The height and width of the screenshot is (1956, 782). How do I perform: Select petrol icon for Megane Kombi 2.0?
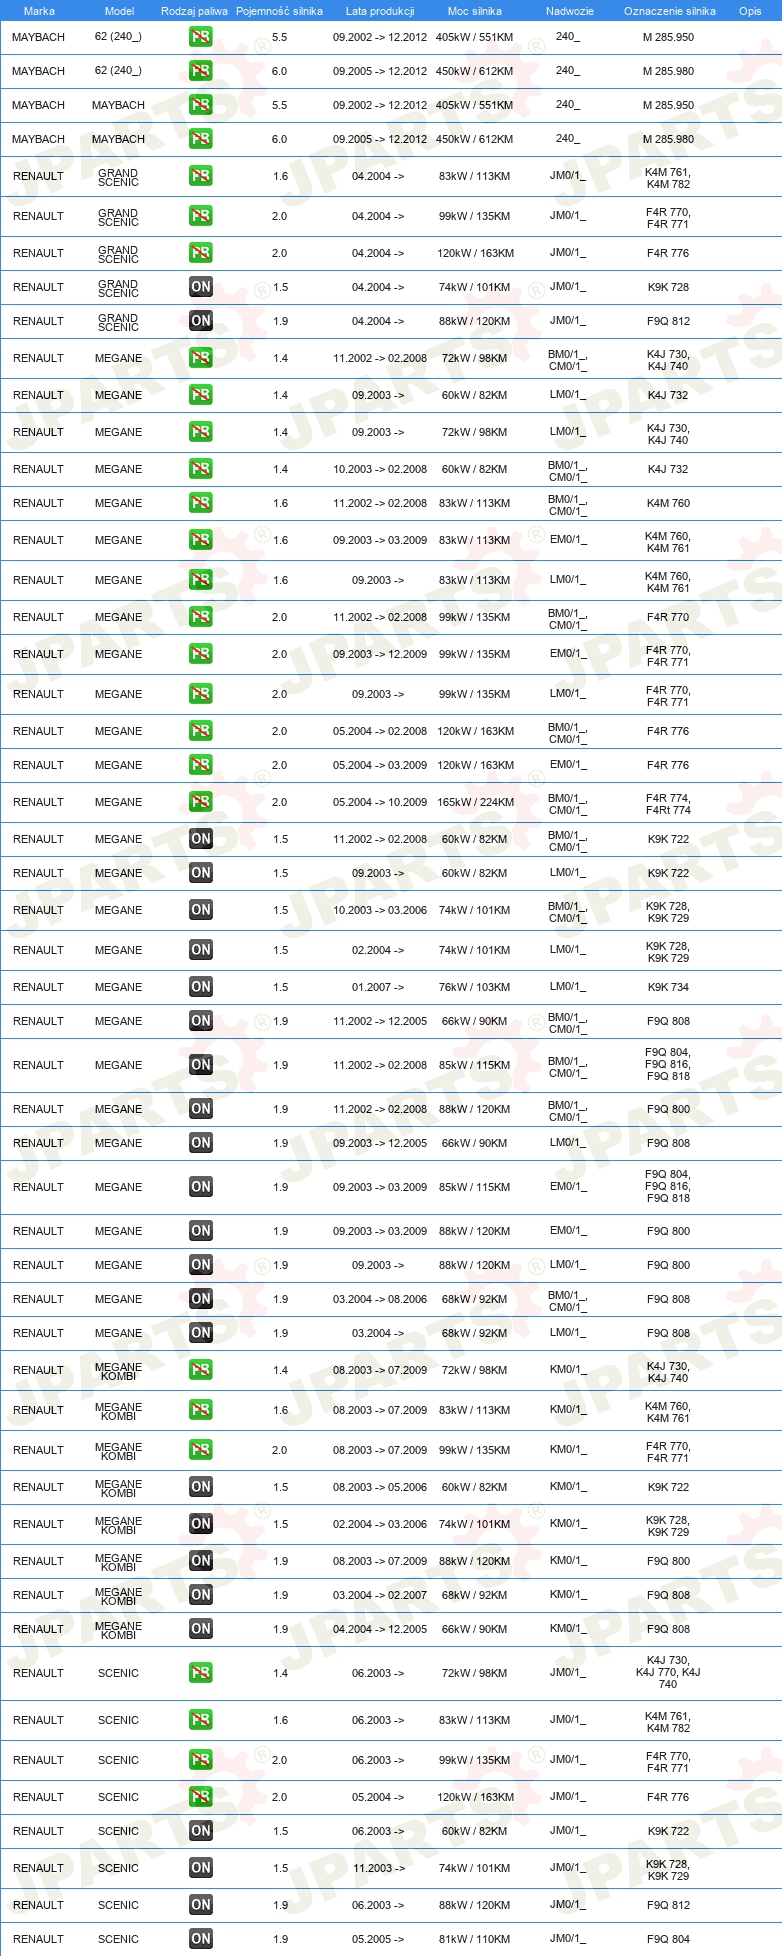click(x=201, y=1450)
